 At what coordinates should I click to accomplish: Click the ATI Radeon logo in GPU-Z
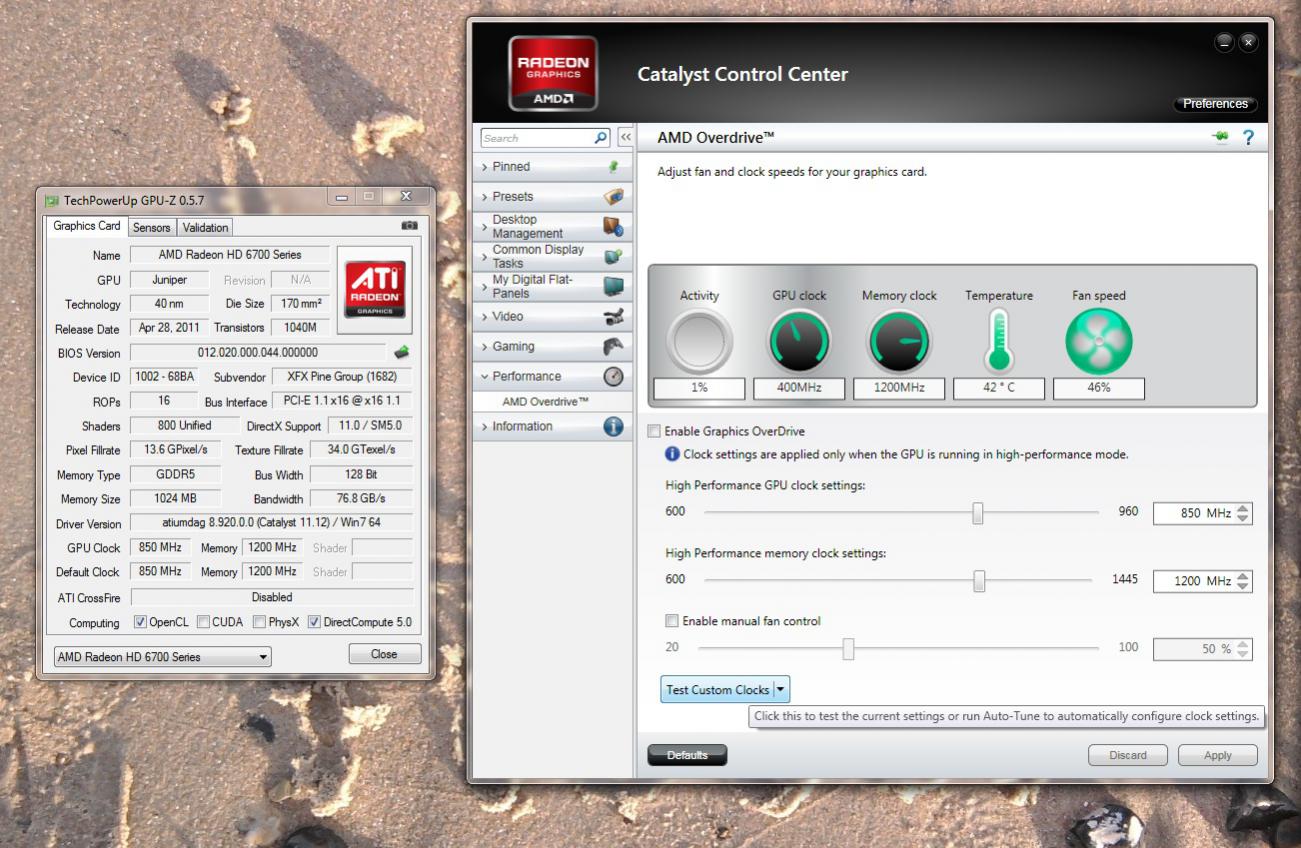tap(375, 290)
